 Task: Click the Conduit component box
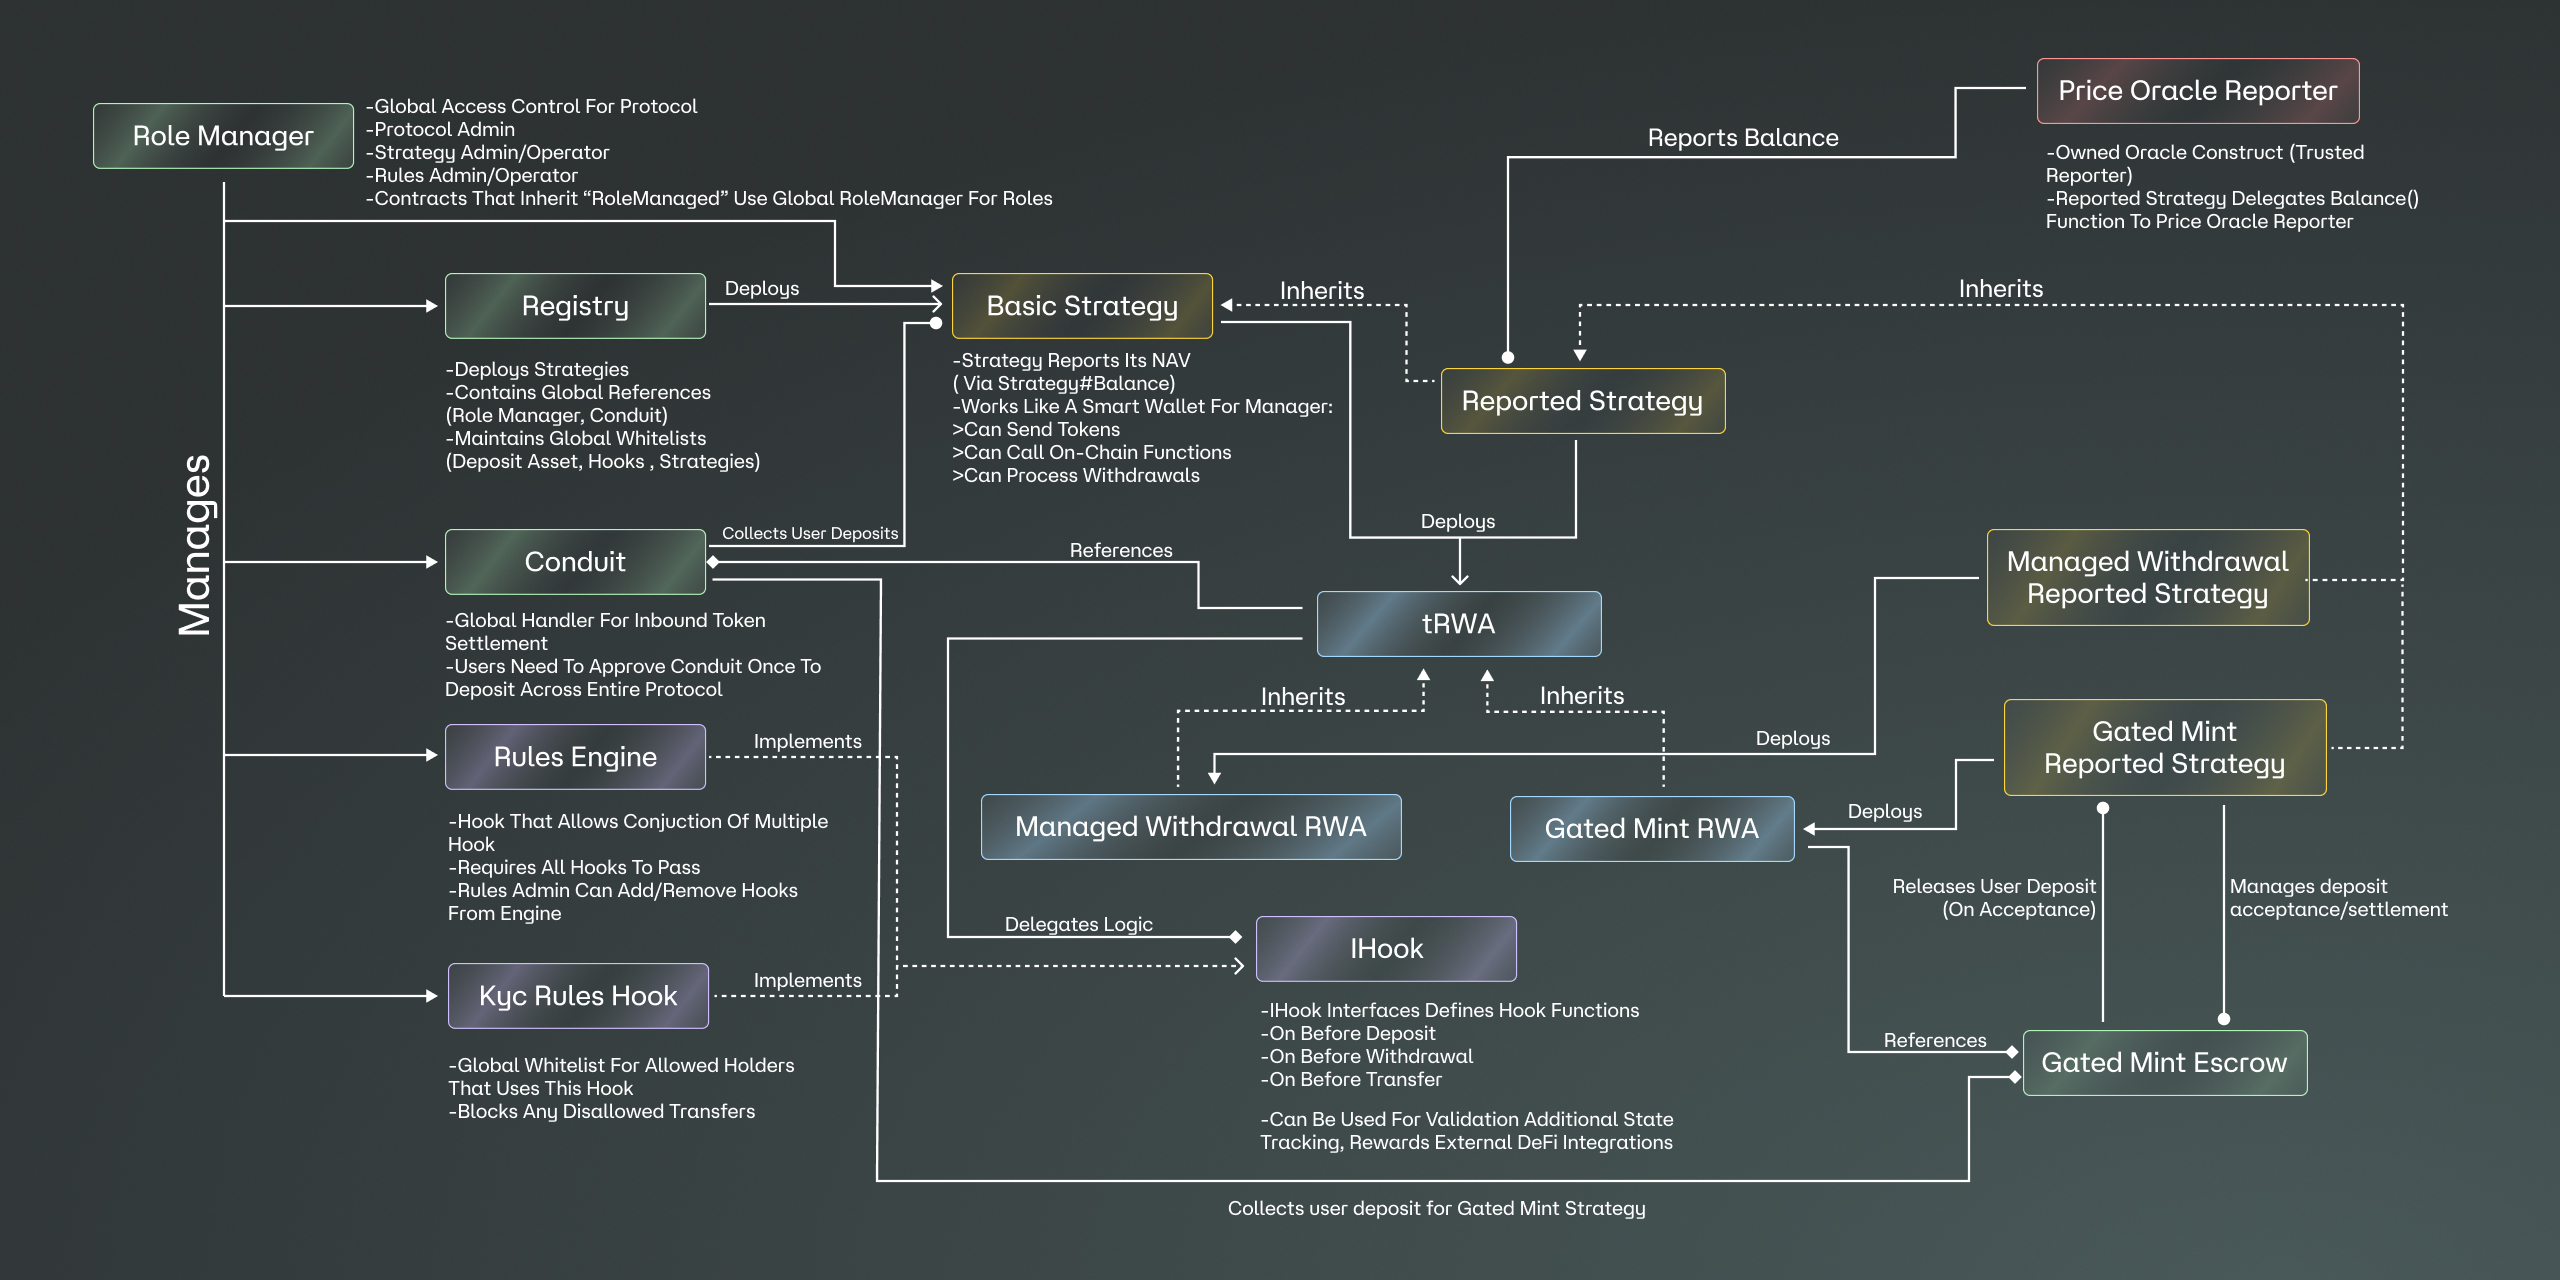[x=575, y=562]
